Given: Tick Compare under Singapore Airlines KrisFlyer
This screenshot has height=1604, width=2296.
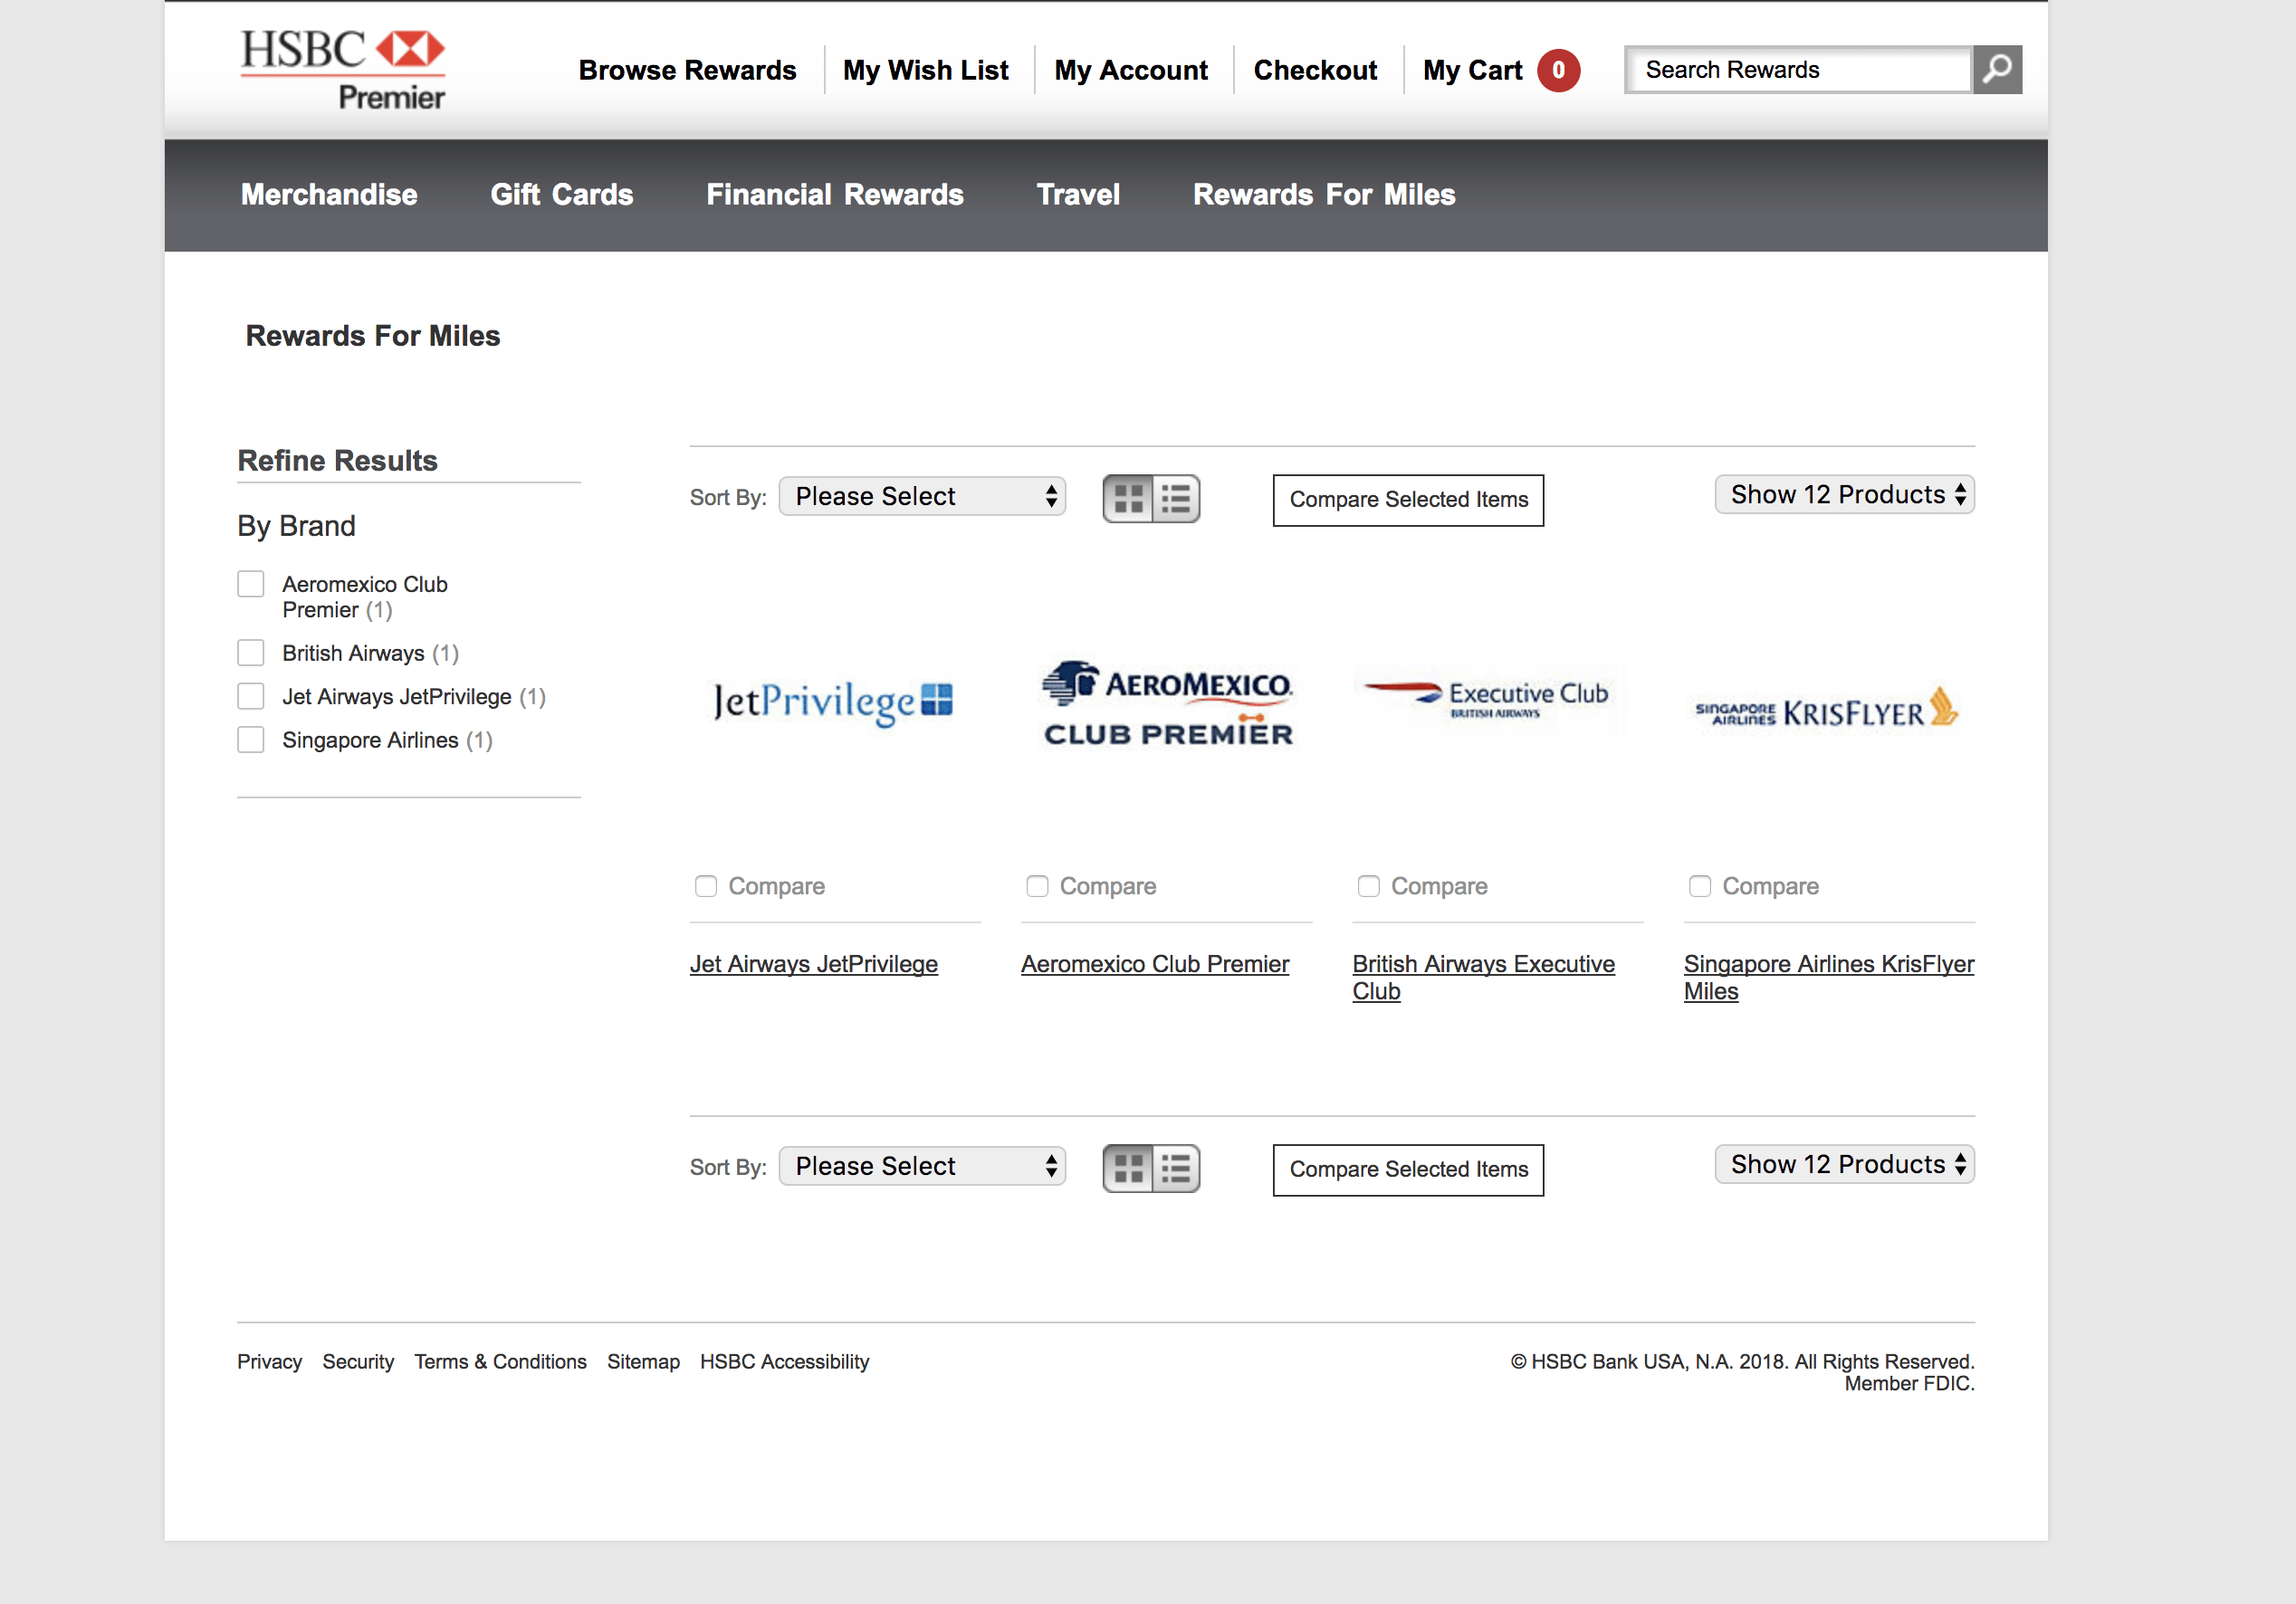Looking at the screenshot, I should tap(1699, 886).
